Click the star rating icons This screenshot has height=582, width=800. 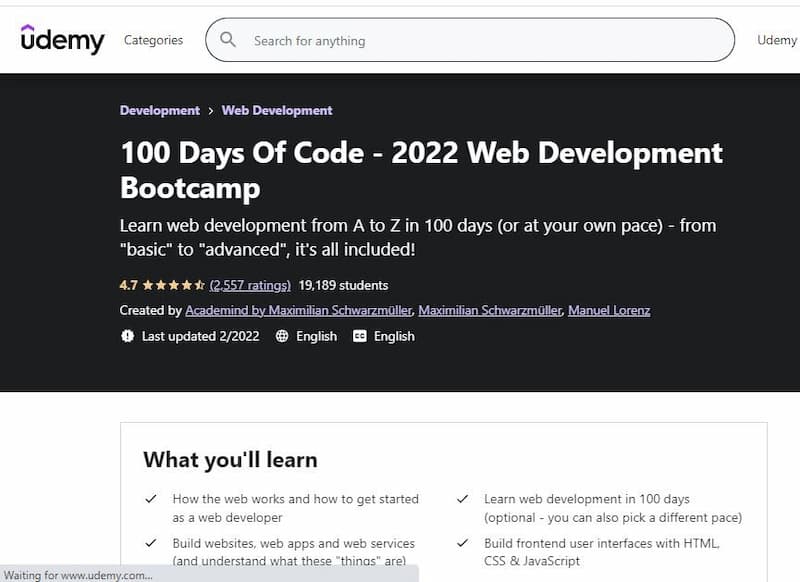tap(173, 285)
